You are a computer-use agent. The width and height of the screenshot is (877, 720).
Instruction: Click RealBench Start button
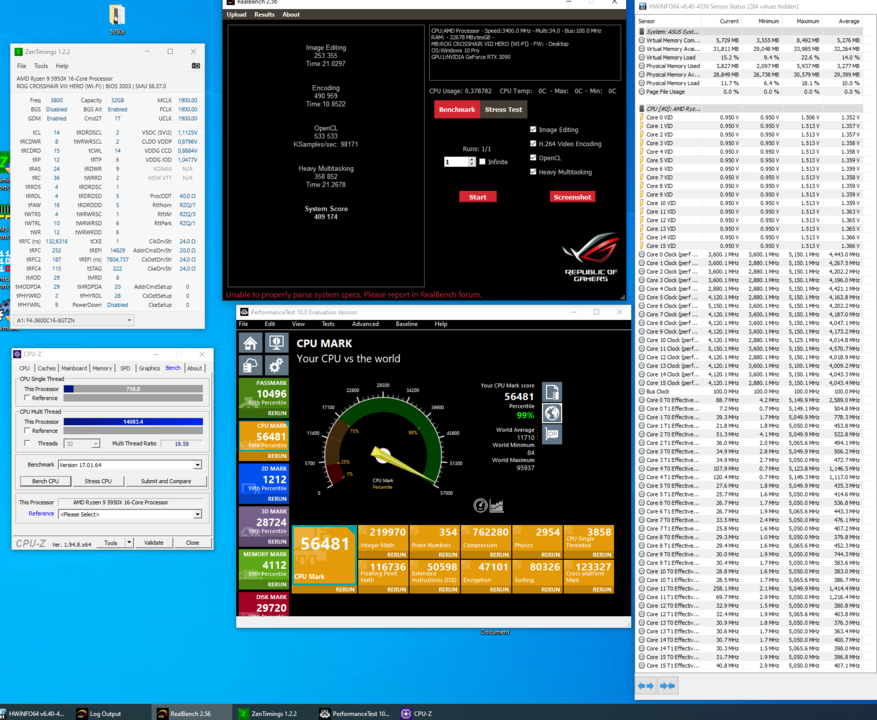(478, 197)
